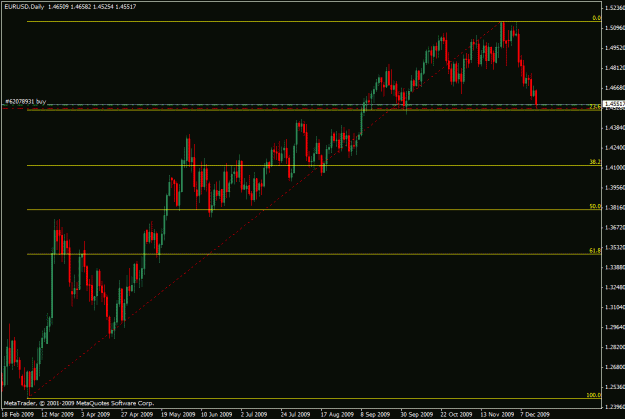
Task: Click the OHLC values in the chart header
Action: tap(92, 7)
